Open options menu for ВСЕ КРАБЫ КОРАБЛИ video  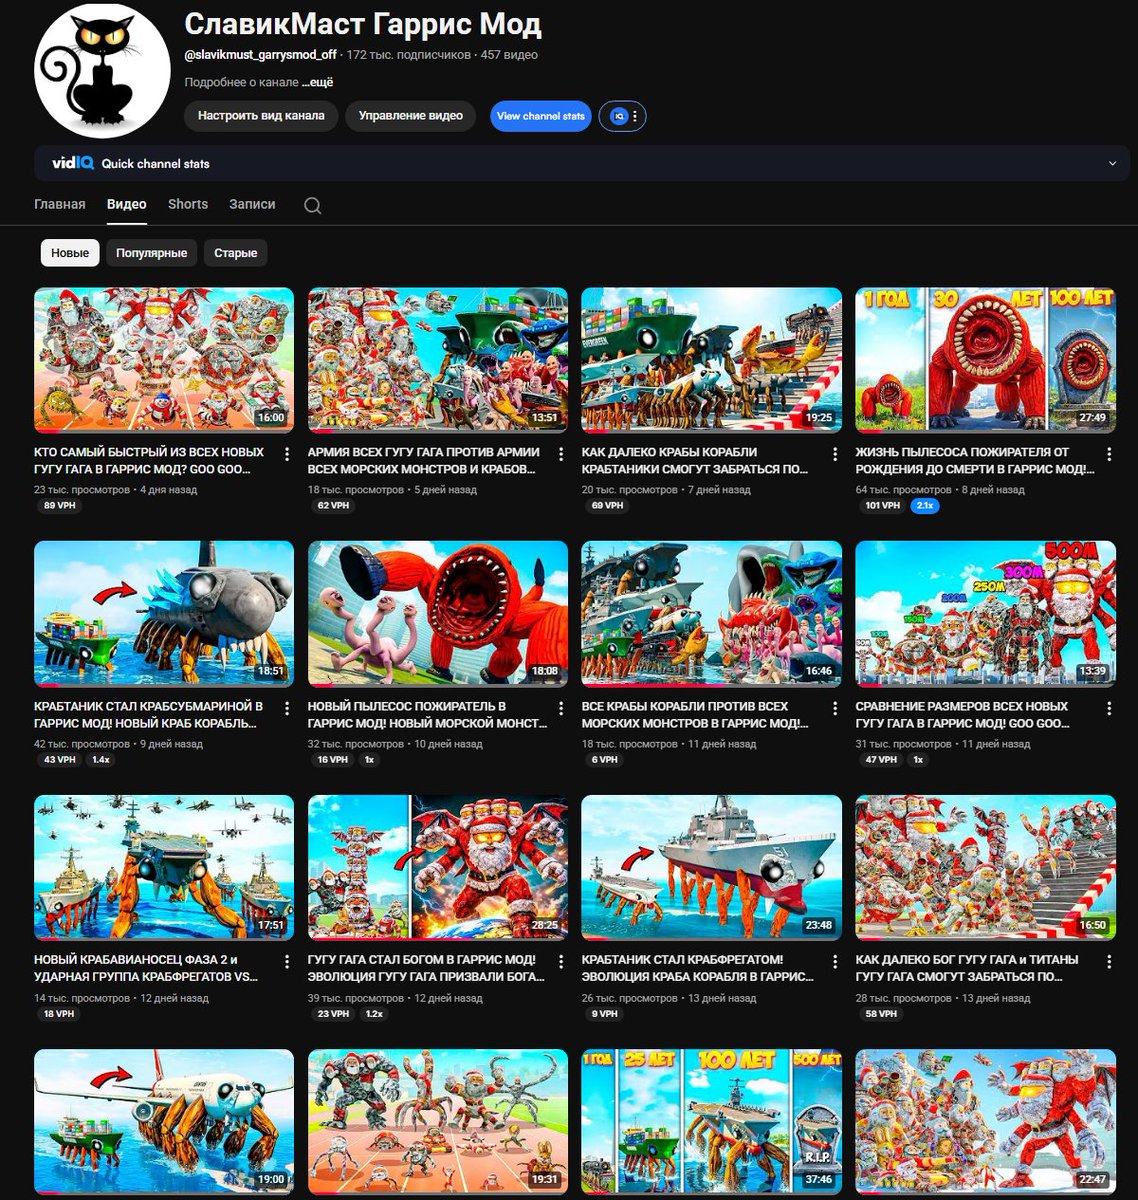tap(835, 708)
